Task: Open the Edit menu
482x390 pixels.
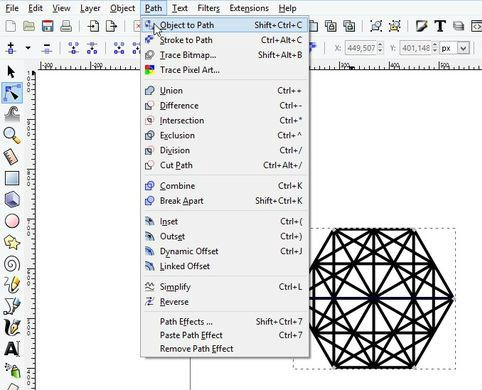Action: coord(35,8)
